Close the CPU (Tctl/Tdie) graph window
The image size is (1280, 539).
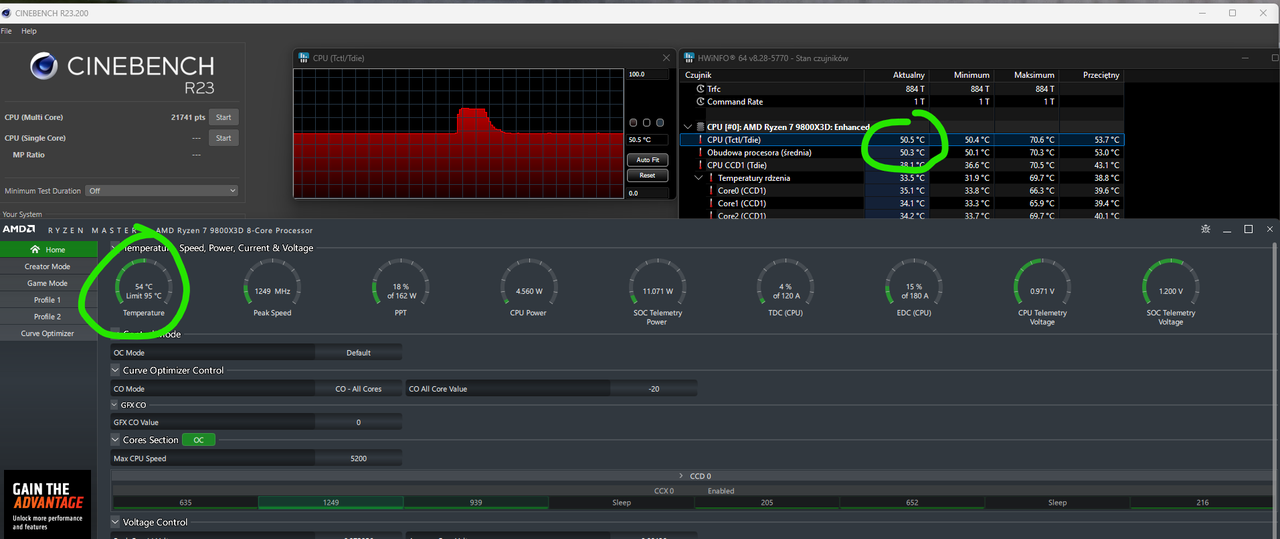(666, 58)
